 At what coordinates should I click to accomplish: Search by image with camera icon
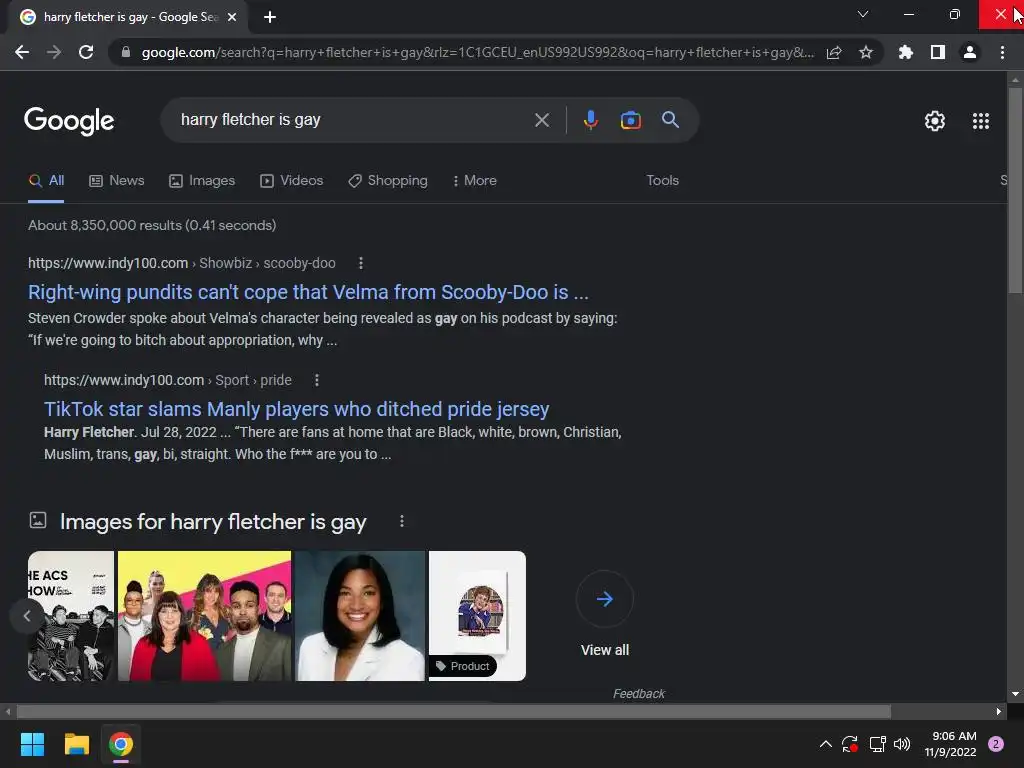[x=631, y=120]
